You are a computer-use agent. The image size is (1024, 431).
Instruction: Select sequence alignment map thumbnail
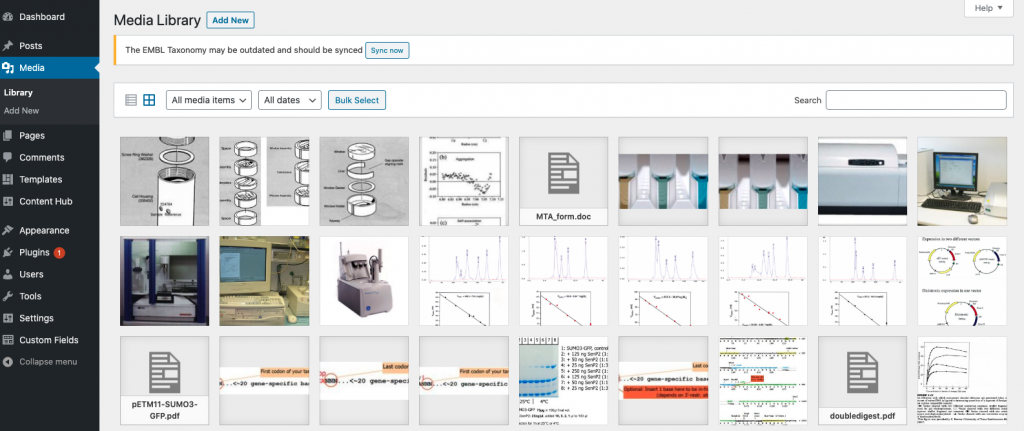tap(763, 381)
